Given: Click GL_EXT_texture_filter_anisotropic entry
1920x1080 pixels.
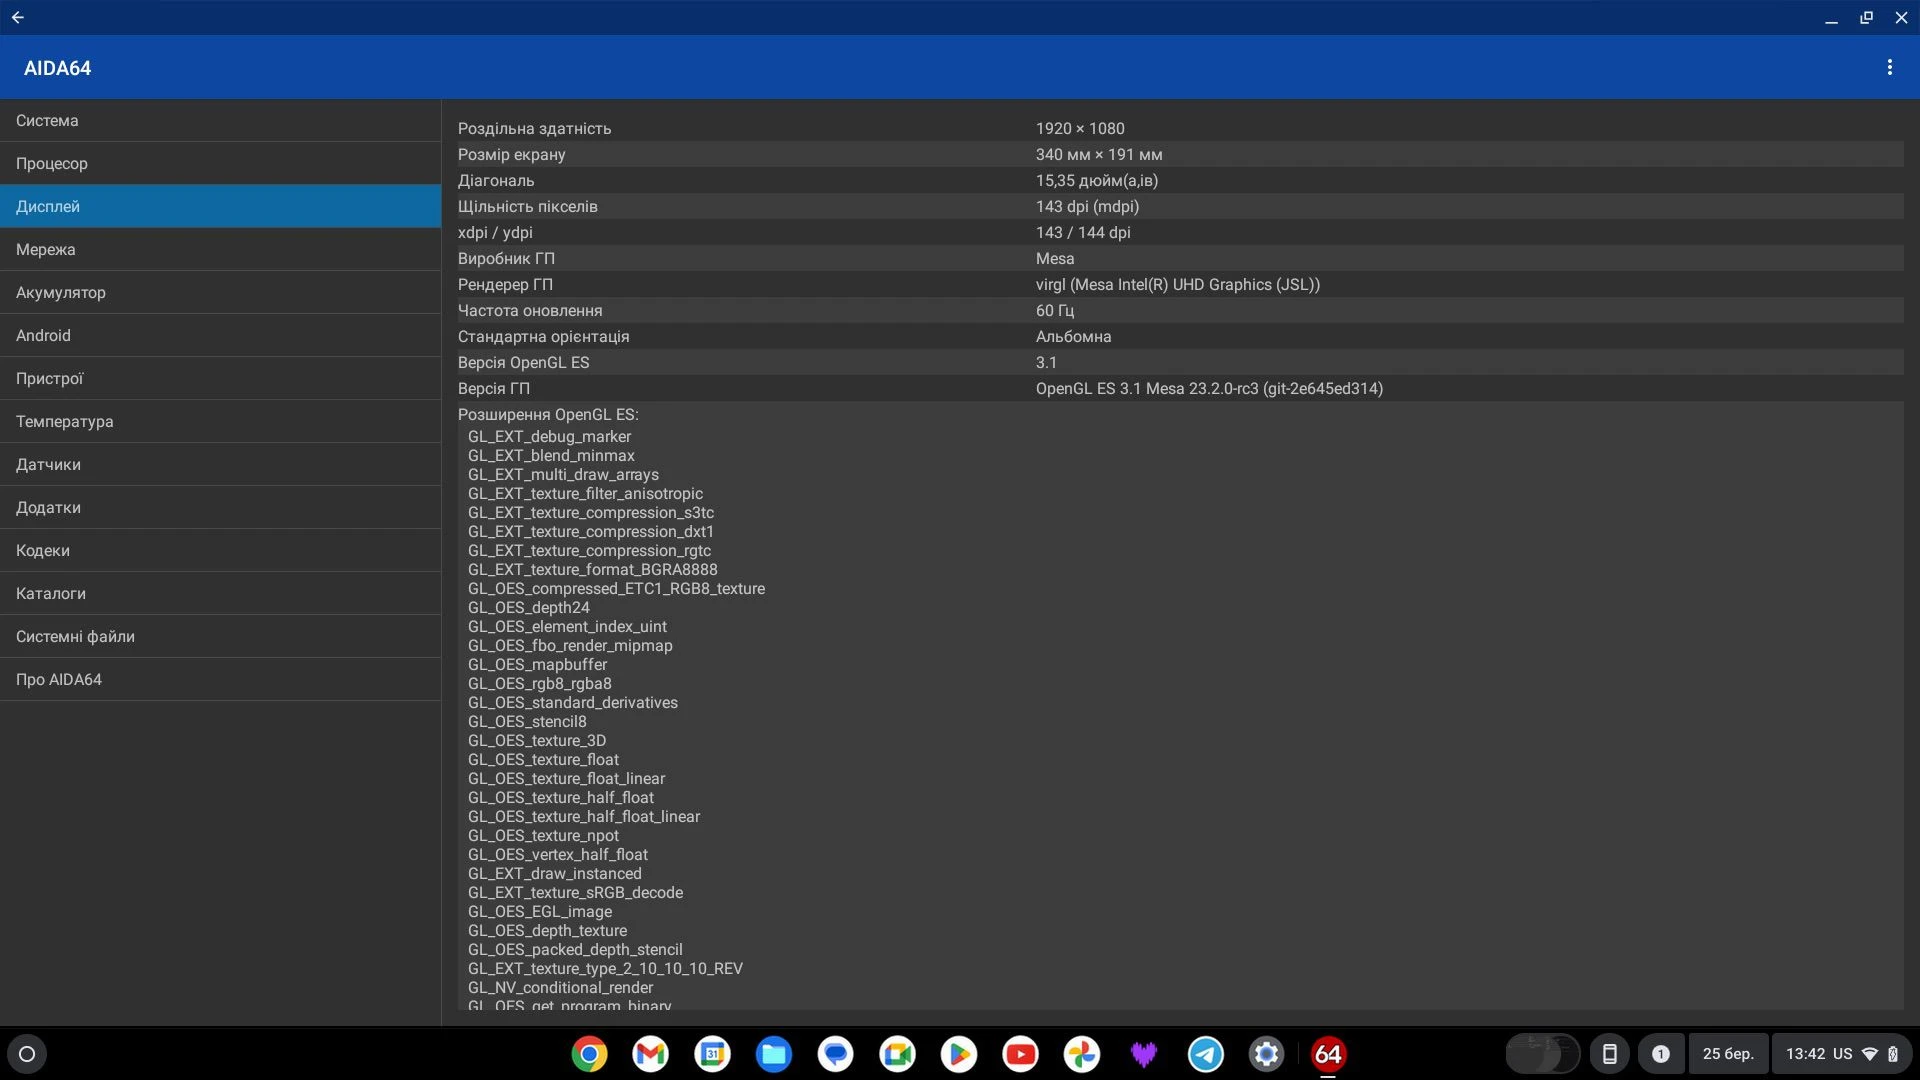Looking at the screenshot, I should [585, 494].
